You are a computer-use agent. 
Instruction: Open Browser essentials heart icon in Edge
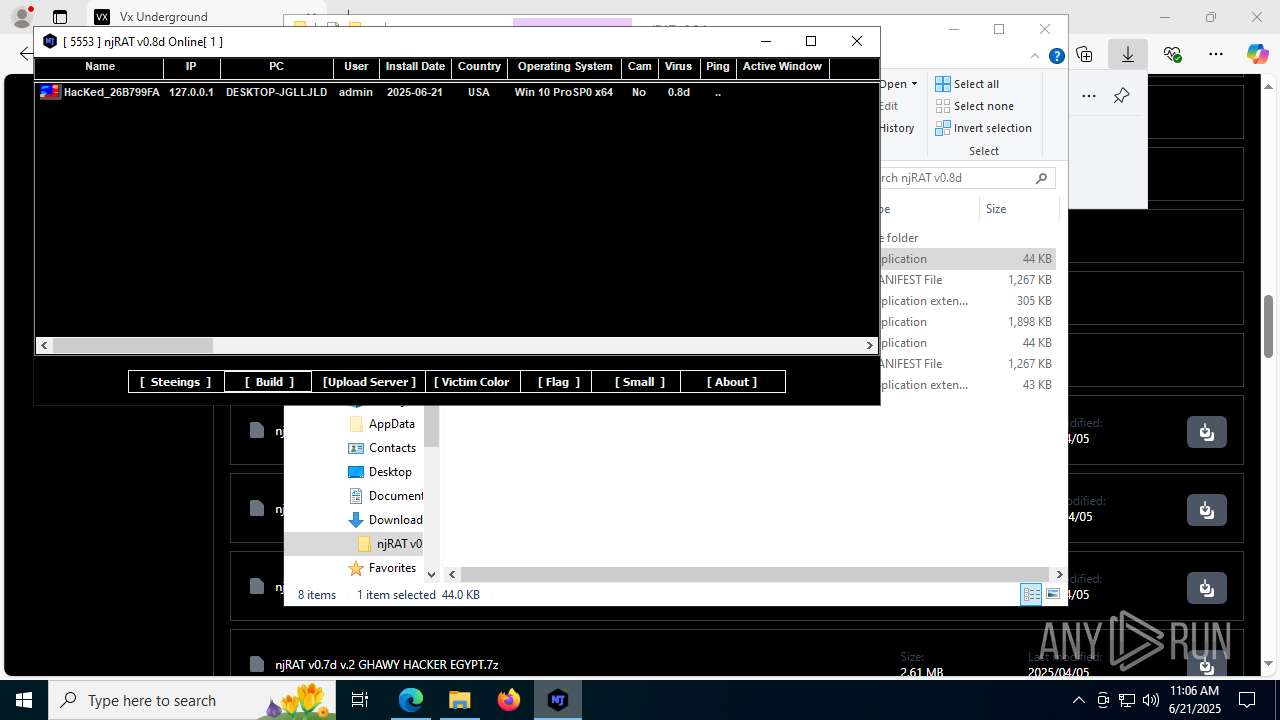(x=1172, y=54)
